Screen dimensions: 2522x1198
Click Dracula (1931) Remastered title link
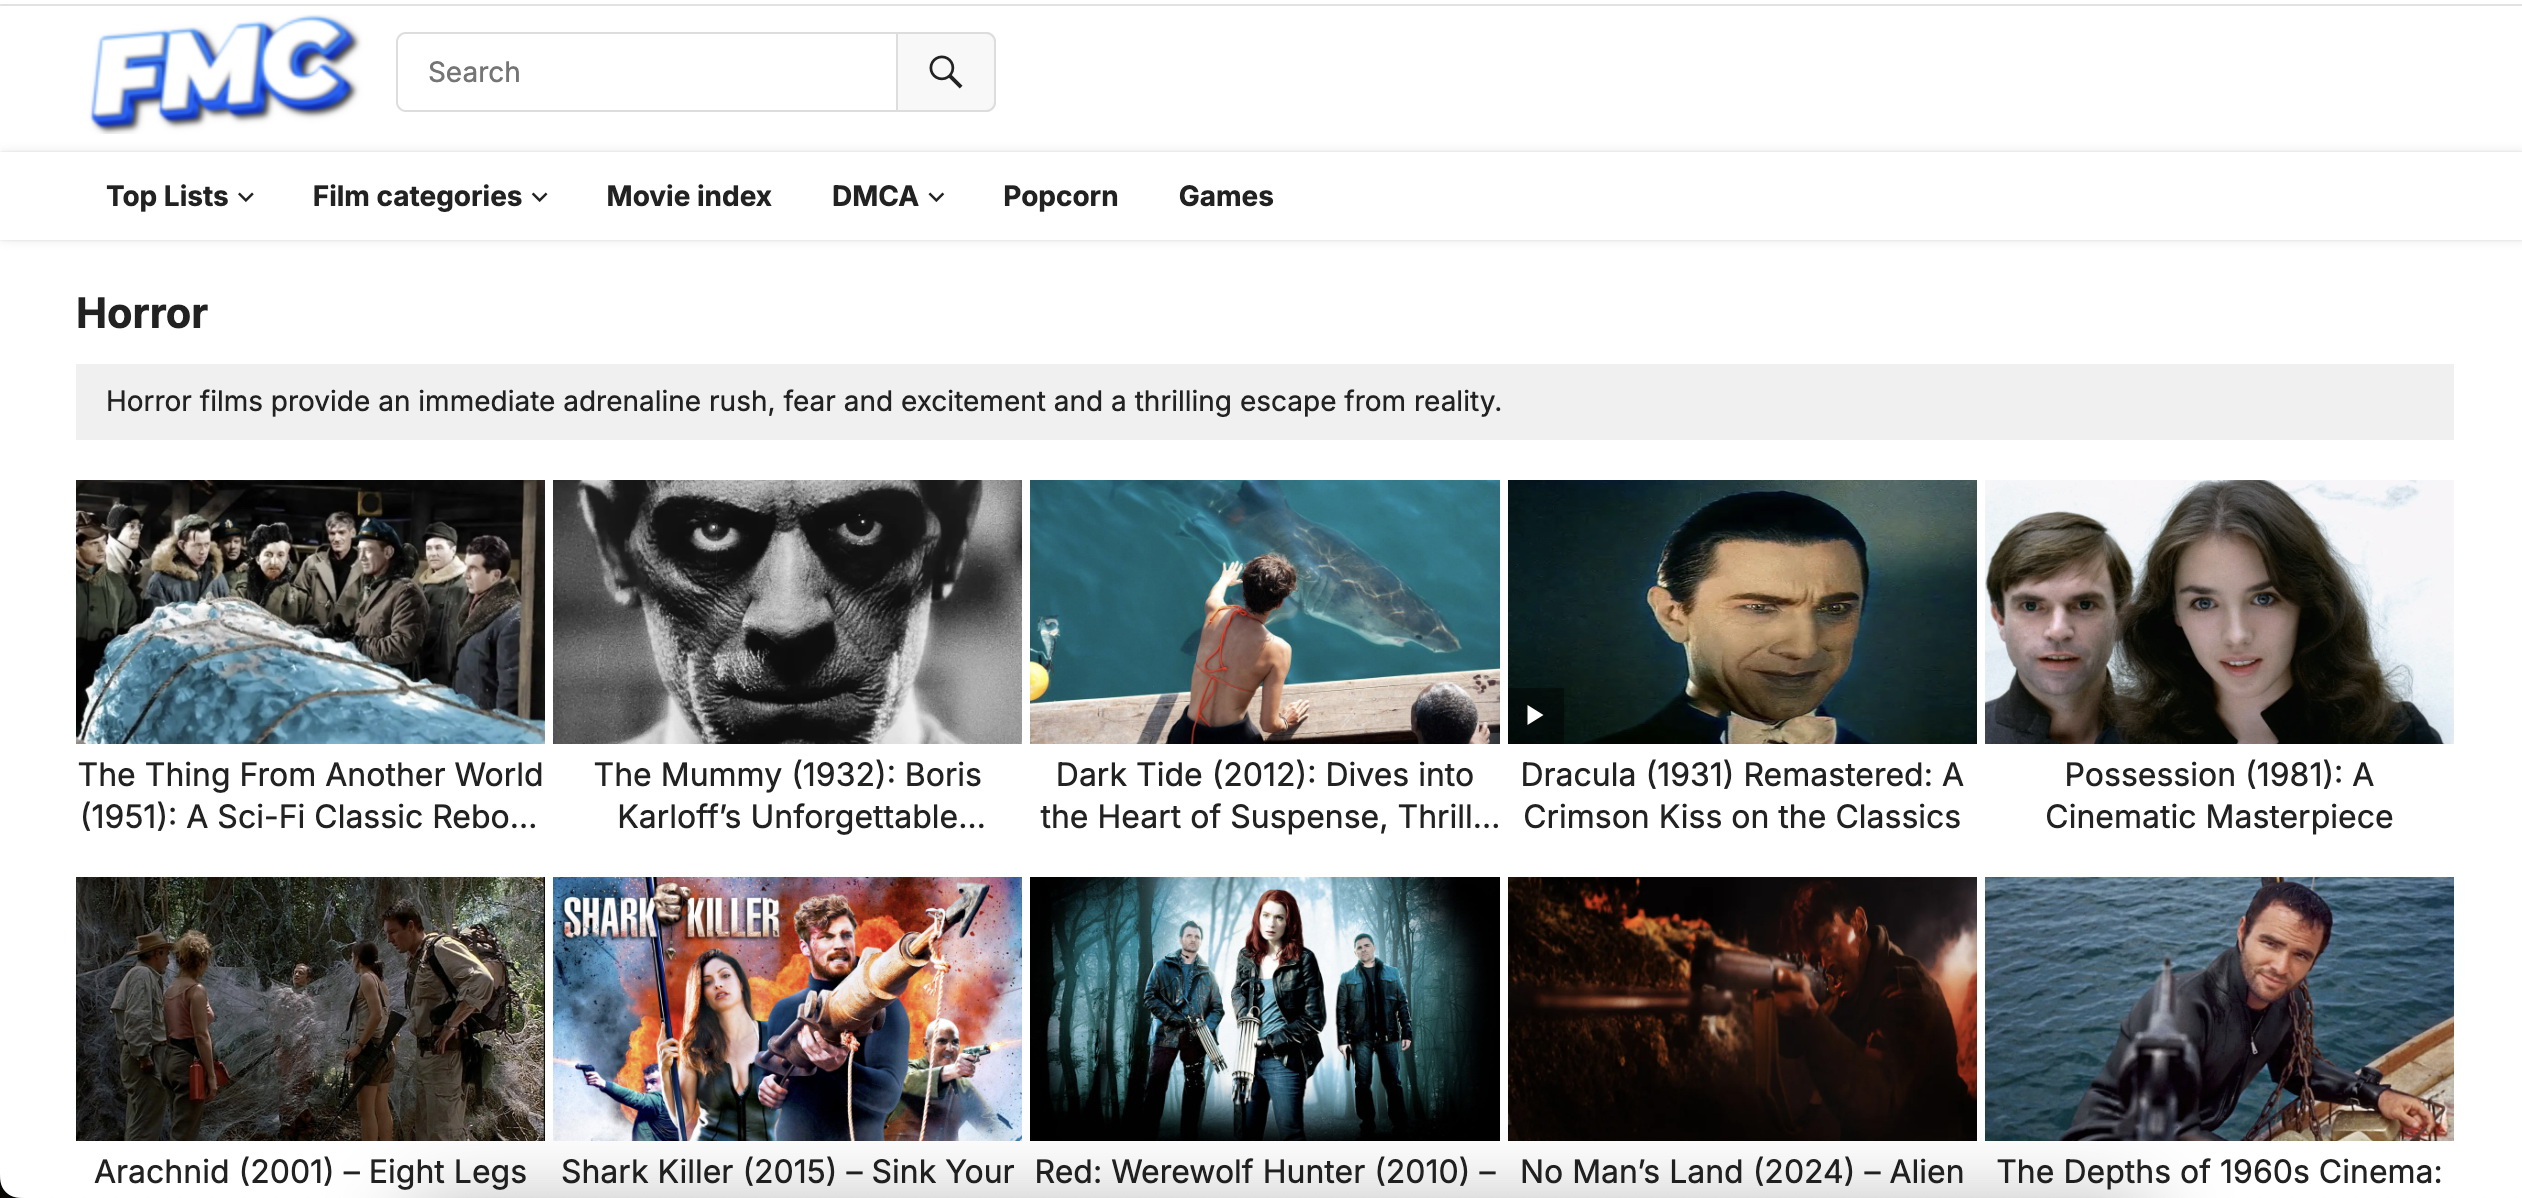[1742, 796]
